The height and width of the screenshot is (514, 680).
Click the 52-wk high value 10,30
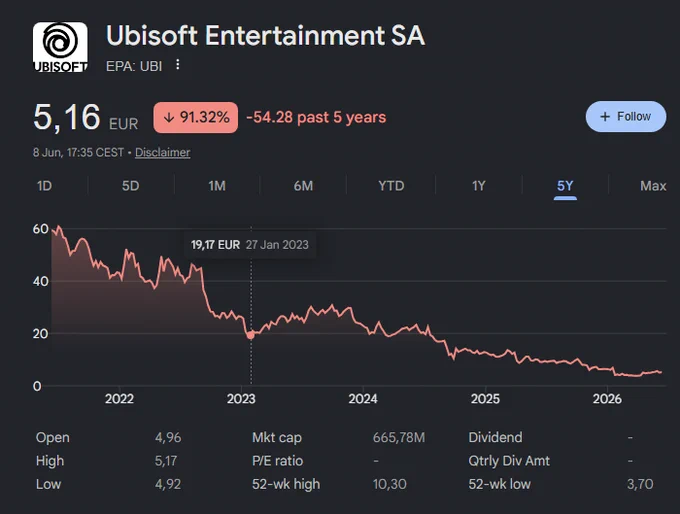point(389,484)
